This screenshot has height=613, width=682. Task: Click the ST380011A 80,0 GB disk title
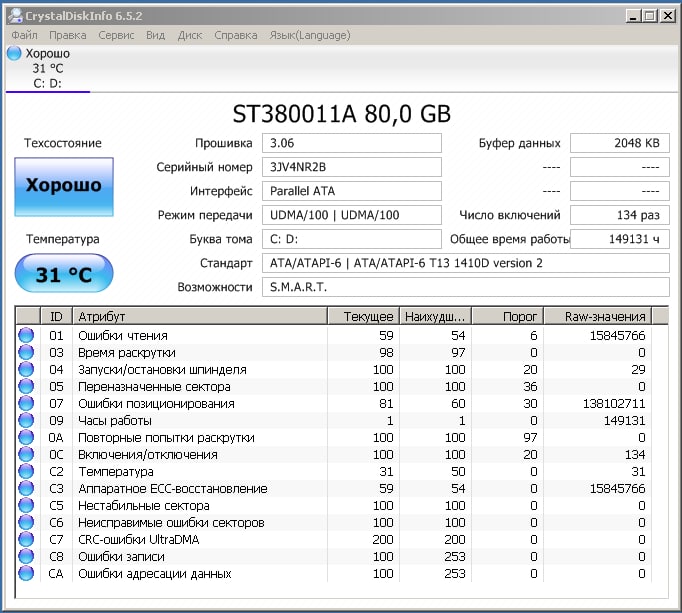click(341, 114)
